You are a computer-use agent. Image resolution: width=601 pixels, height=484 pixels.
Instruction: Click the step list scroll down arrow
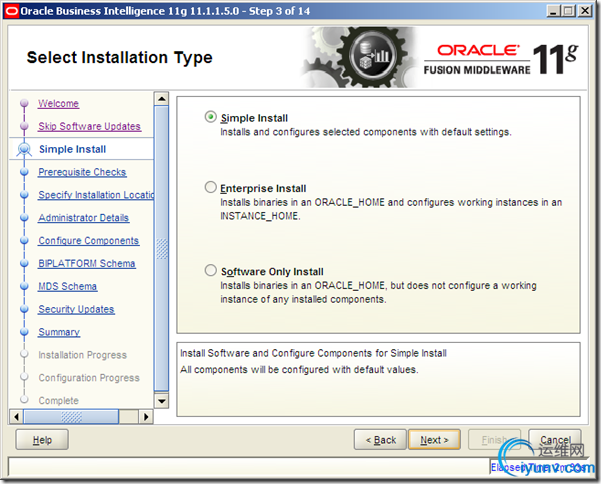(x=161, y=401)
